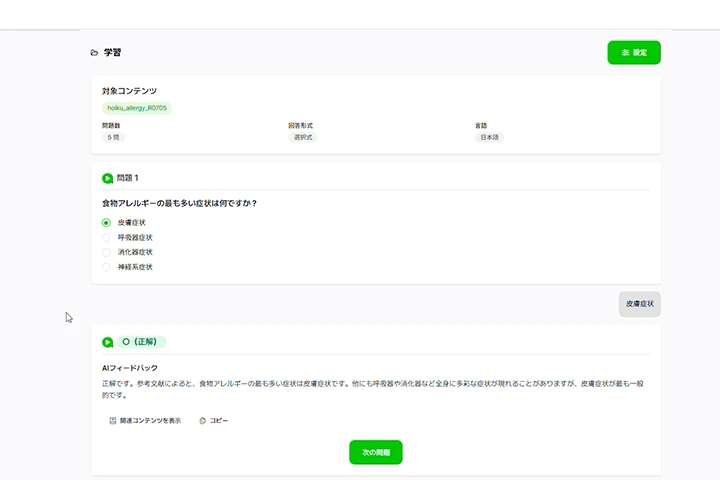This screenshot has width=720, height=480.
Task: Choose the 呼吸器症状 radio option
Action: pyautogui.click(x=106, y=237)
